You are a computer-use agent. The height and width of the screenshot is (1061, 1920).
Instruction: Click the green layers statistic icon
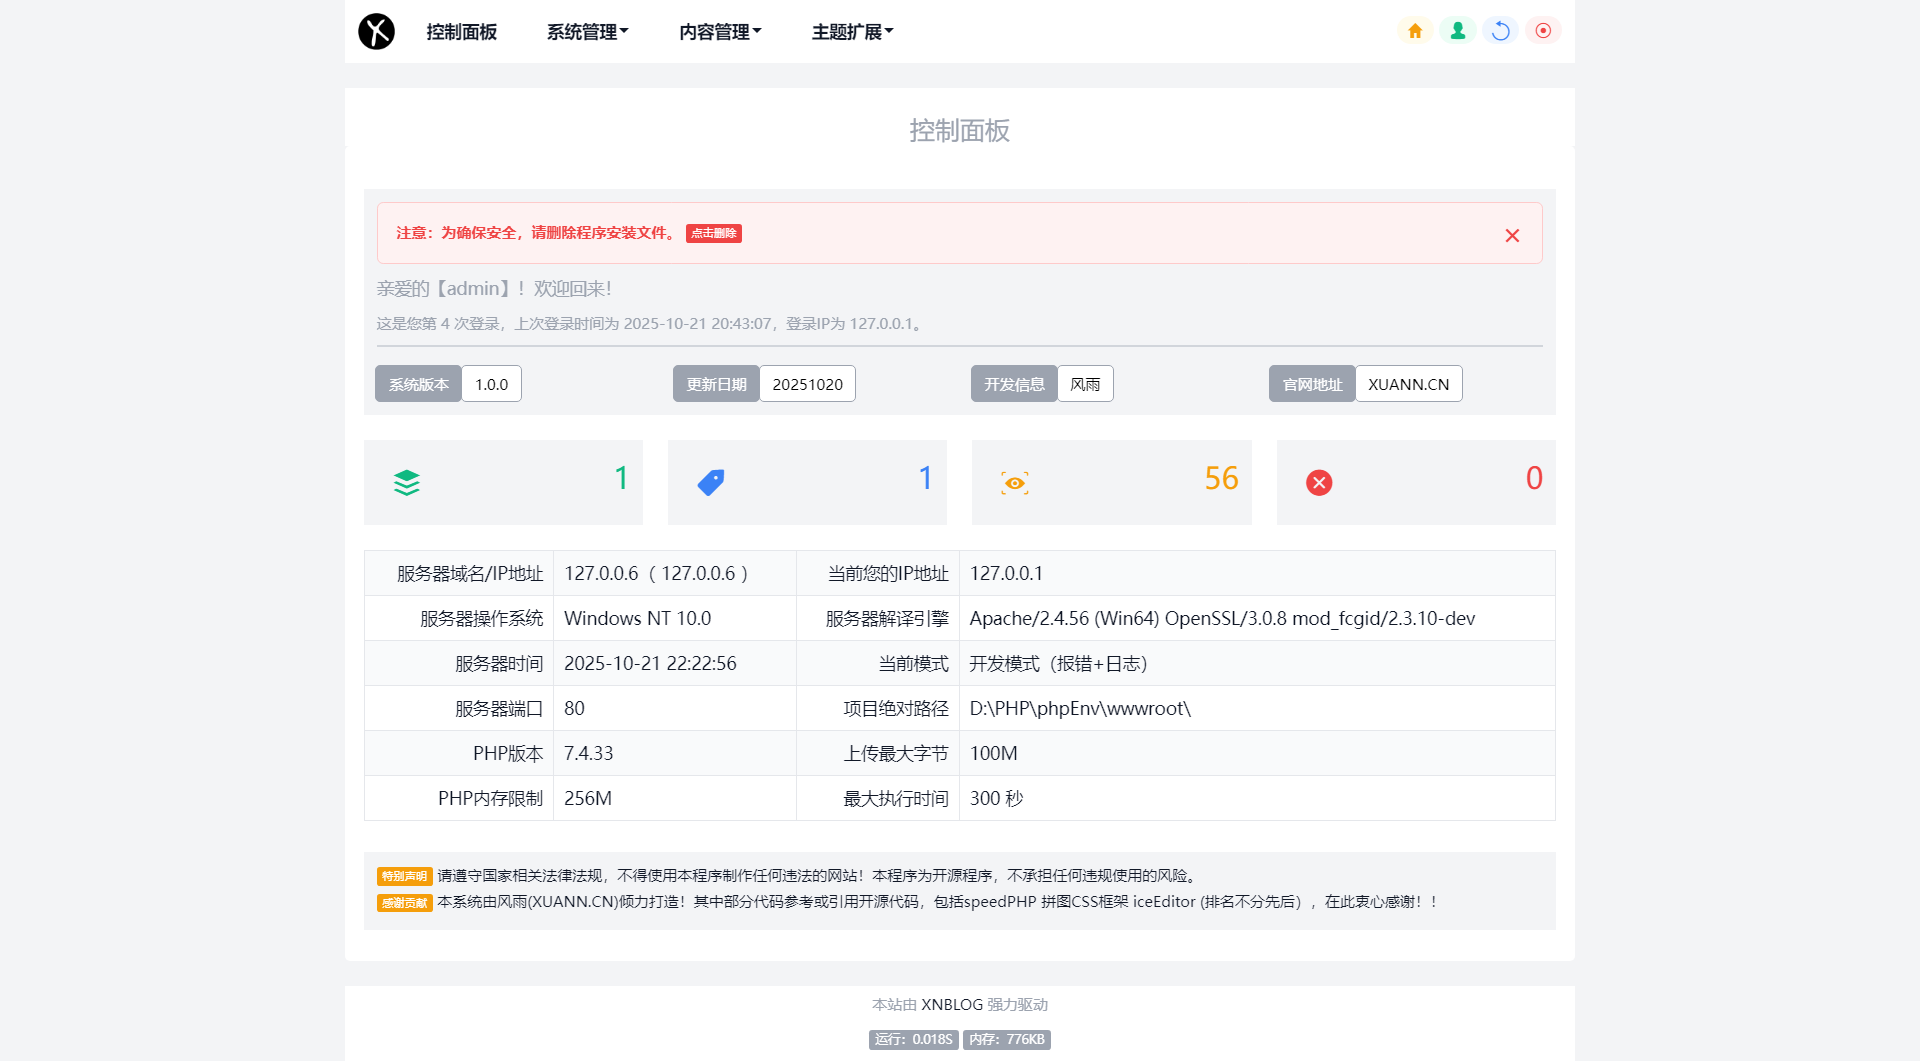(407, 482)
